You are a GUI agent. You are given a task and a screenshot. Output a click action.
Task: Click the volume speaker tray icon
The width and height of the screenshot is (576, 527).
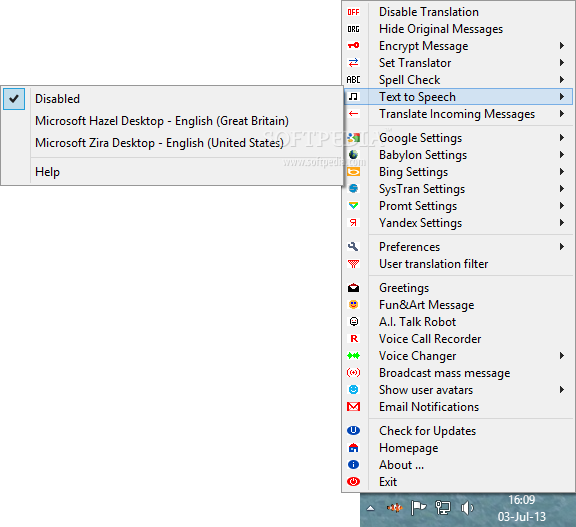click(467, 508)
